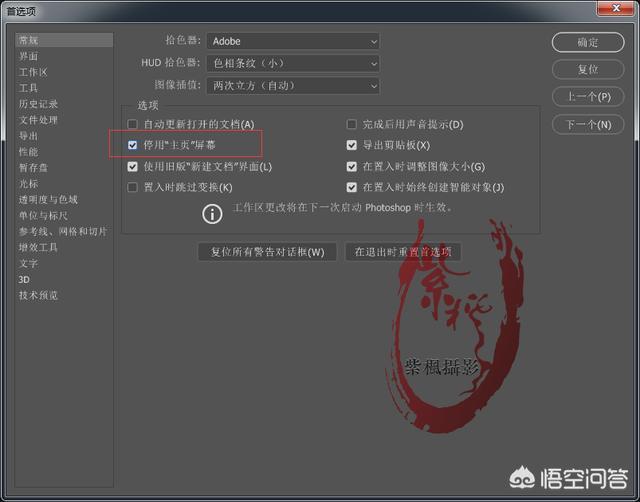Image resolution: width=640 pixels, height=502 pixels.
Task: Open the 拾色器 Adobe dropdown
Action: pos(293,41)
